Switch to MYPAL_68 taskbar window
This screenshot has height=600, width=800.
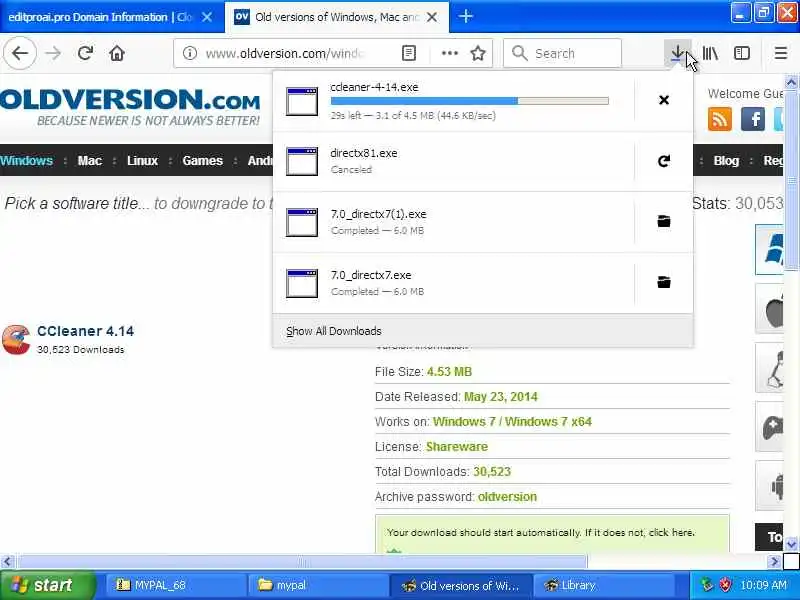pyautogui.click(x=176, y=585)
